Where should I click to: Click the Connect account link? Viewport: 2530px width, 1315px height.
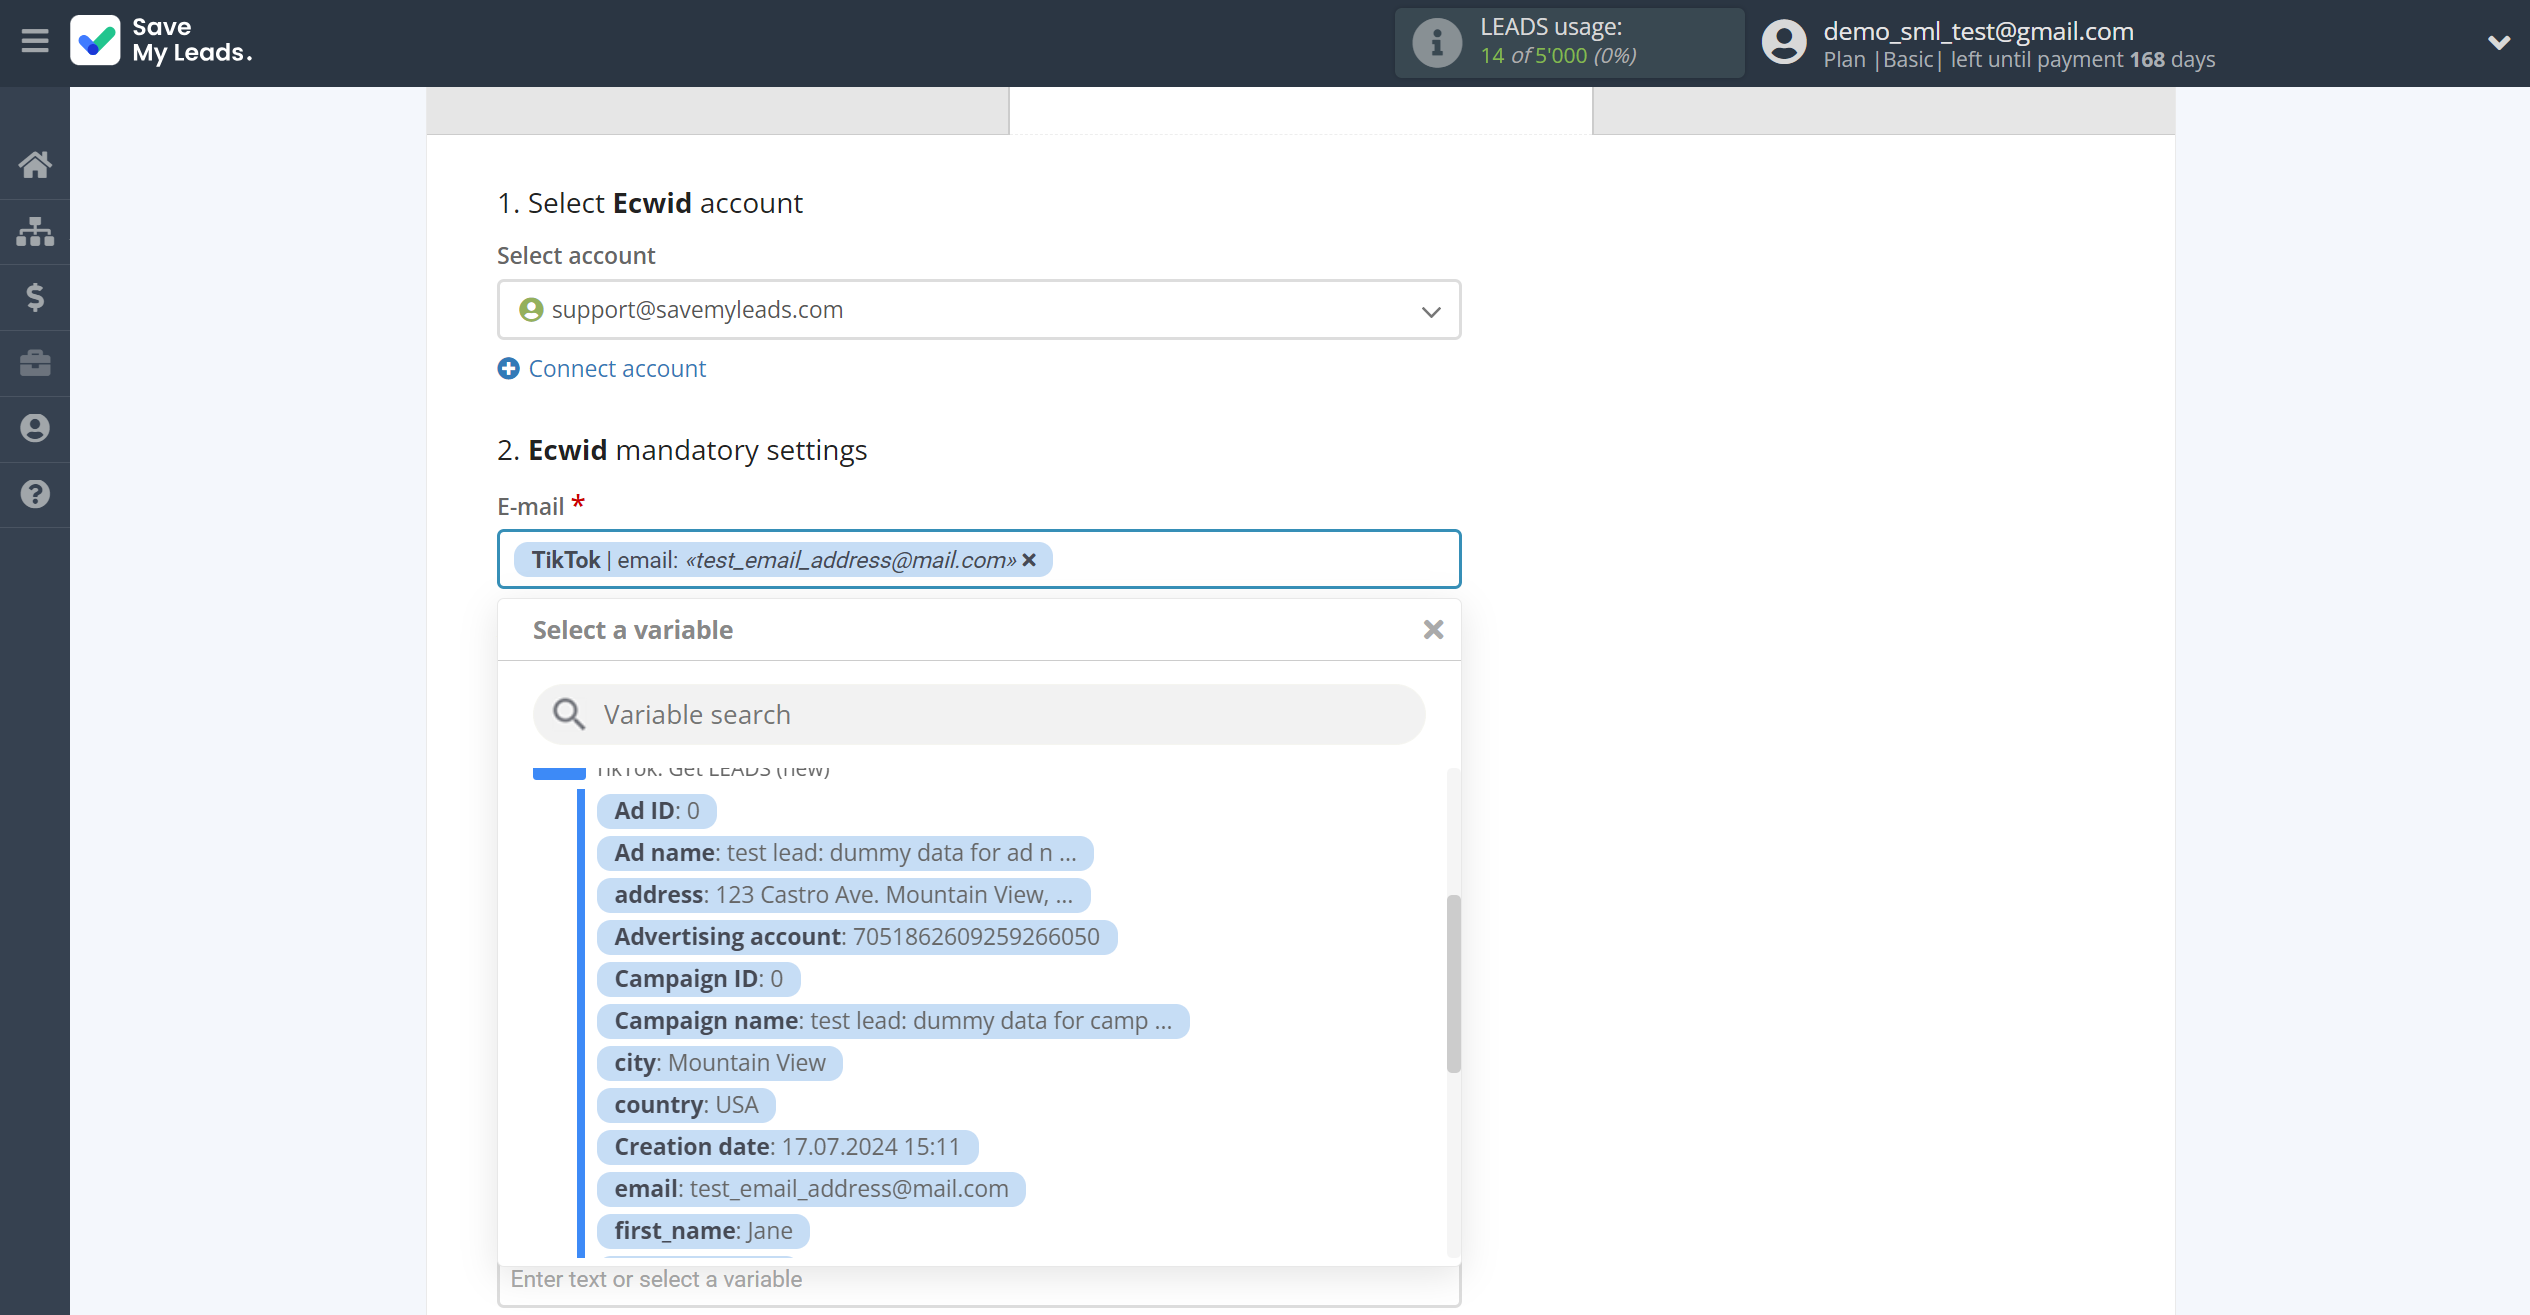617,369
